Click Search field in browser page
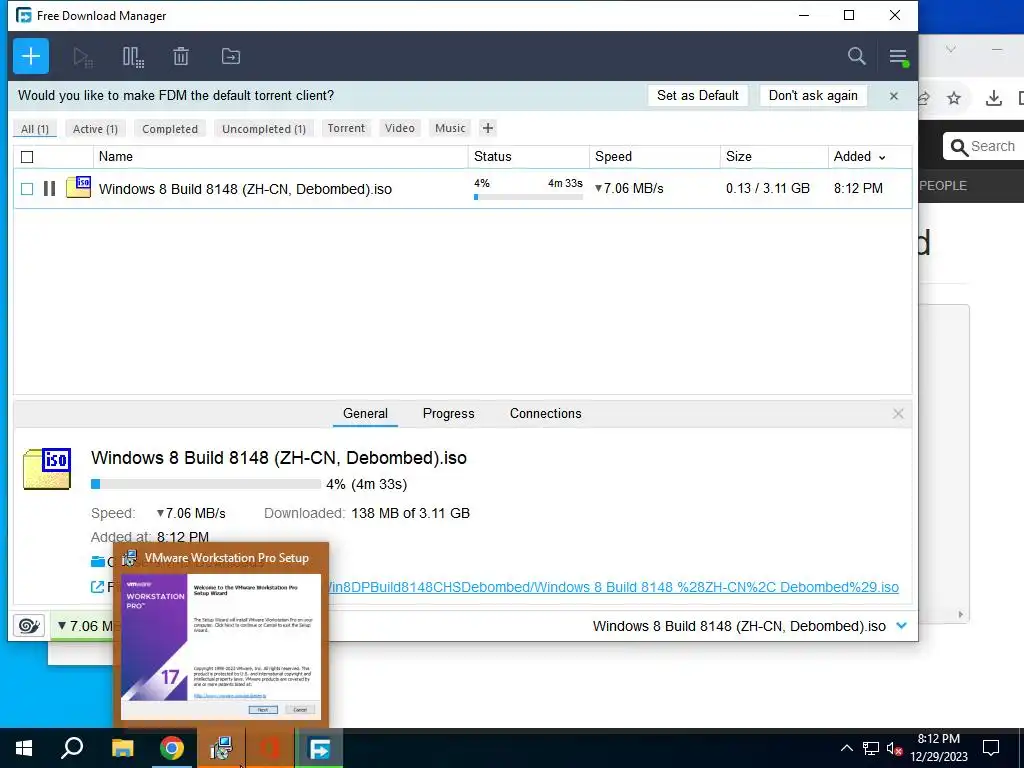The height and width of the screenshot is (768, 1024). [x=983, y=146]
